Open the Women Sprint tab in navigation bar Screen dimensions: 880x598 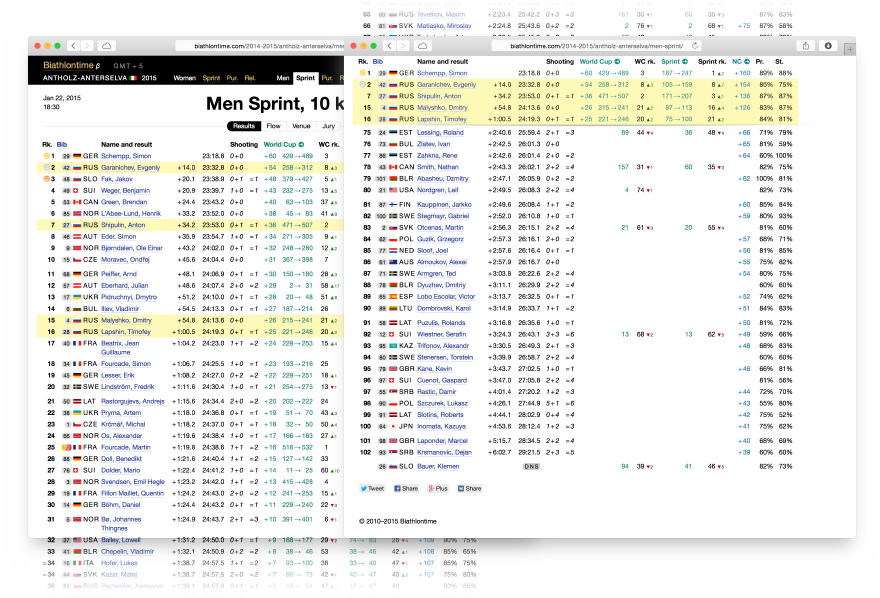(x=211, y=77)
